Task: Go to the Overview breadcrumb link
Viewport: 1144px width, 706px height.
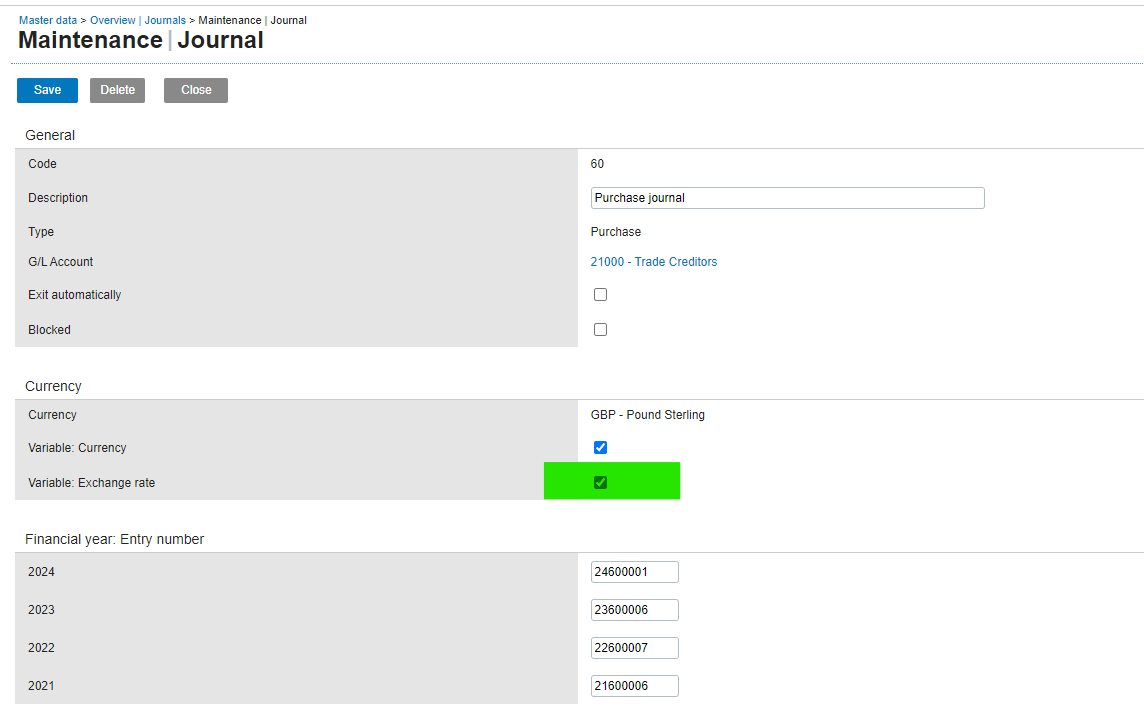Action: (112, 20)
